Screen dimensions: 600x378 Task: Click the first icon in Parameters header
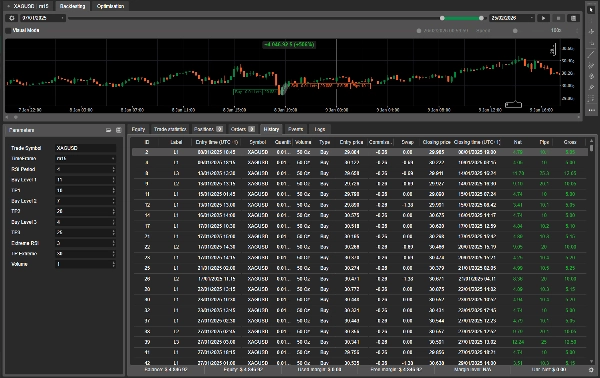[x=108, y=130]
